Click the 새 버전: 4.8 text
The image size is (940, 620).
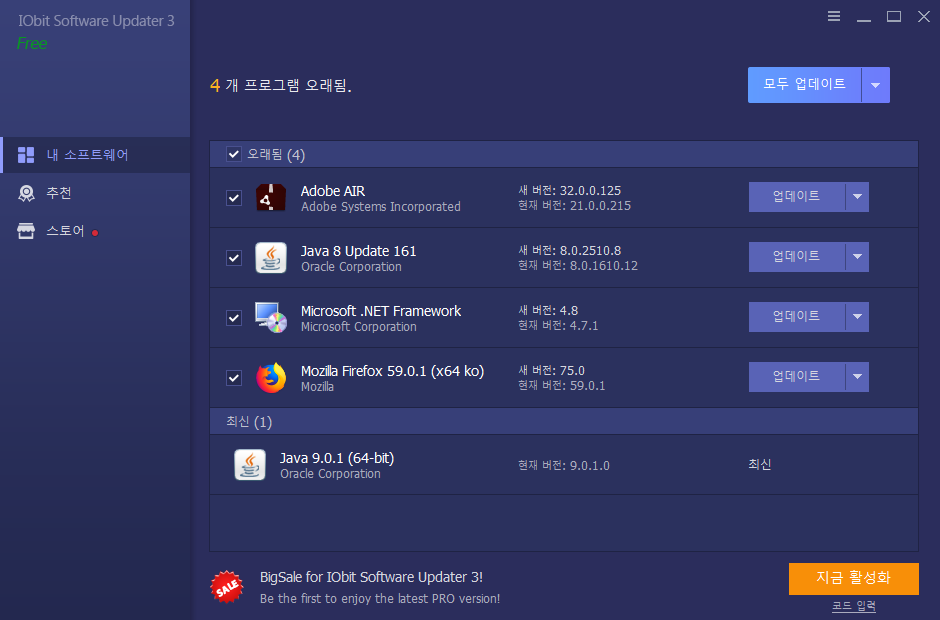click(548, 311)
